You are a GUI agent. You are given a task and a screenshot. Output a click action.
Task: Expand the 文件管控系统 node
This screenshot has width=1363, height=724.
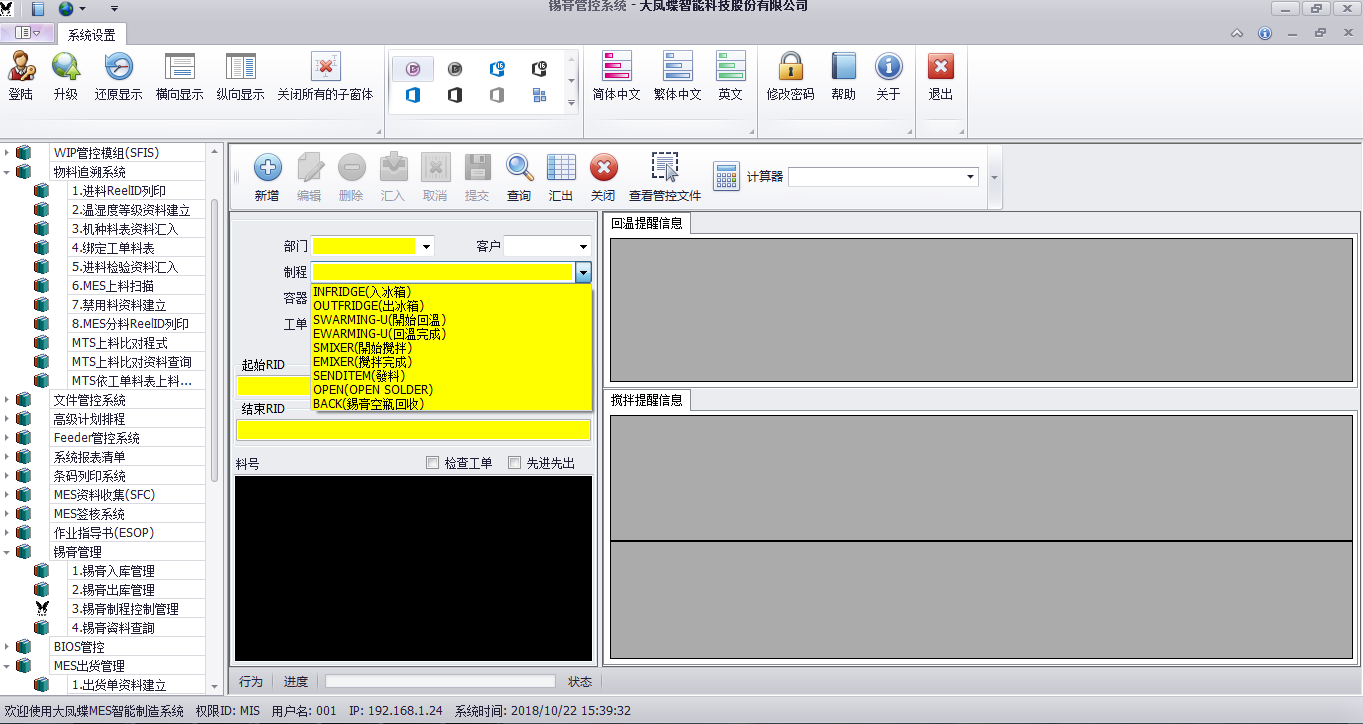[6, 400]
